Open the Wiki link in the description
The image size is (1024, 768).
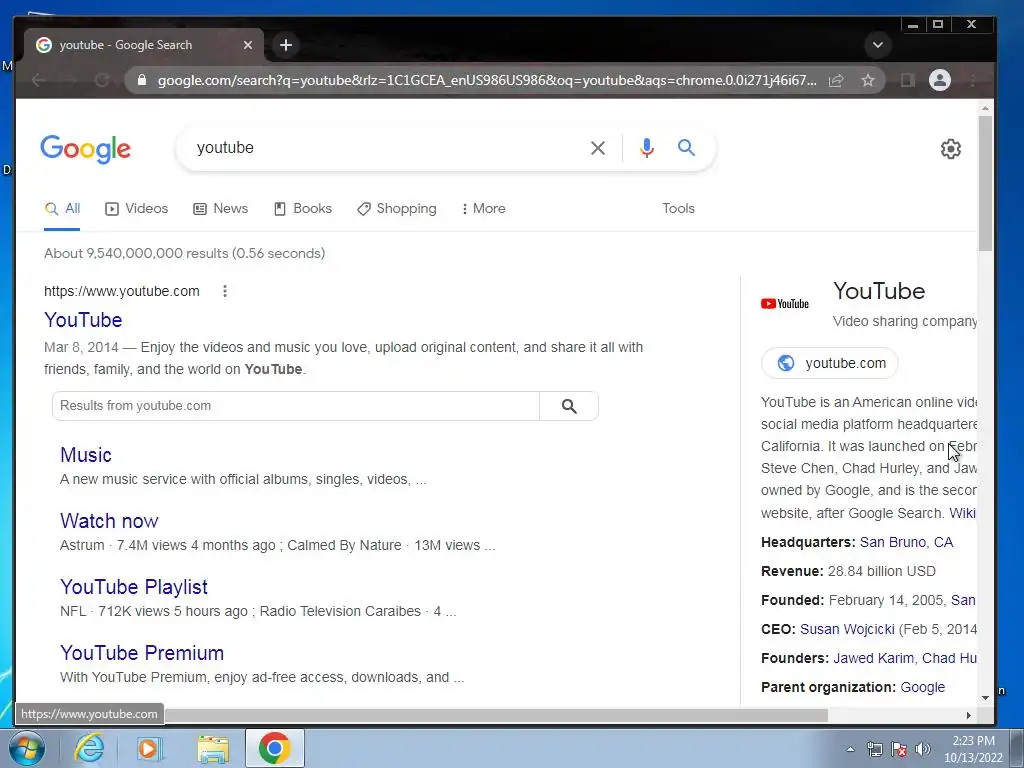[962, 513]
